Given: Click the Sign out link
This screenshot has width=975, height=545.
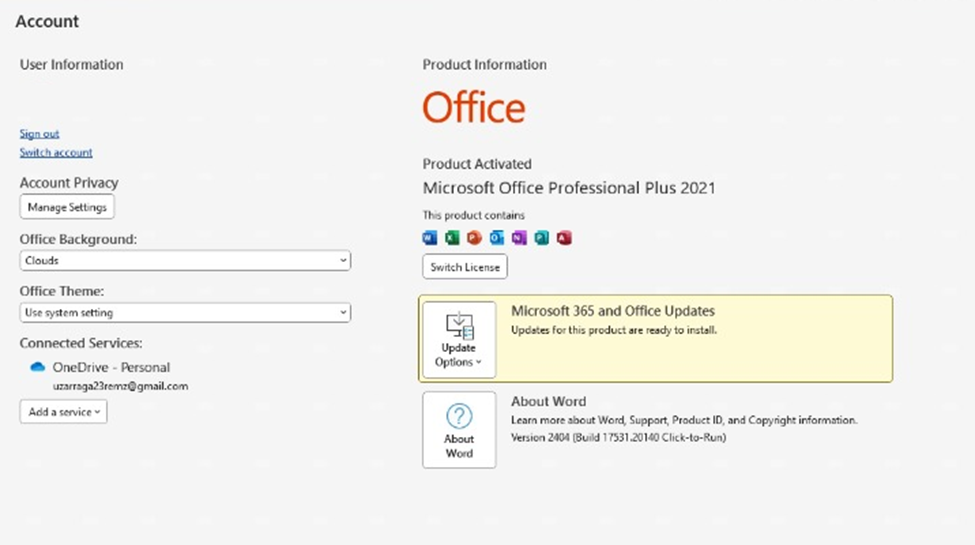Looking at the screenshot, I should point(39,134).
